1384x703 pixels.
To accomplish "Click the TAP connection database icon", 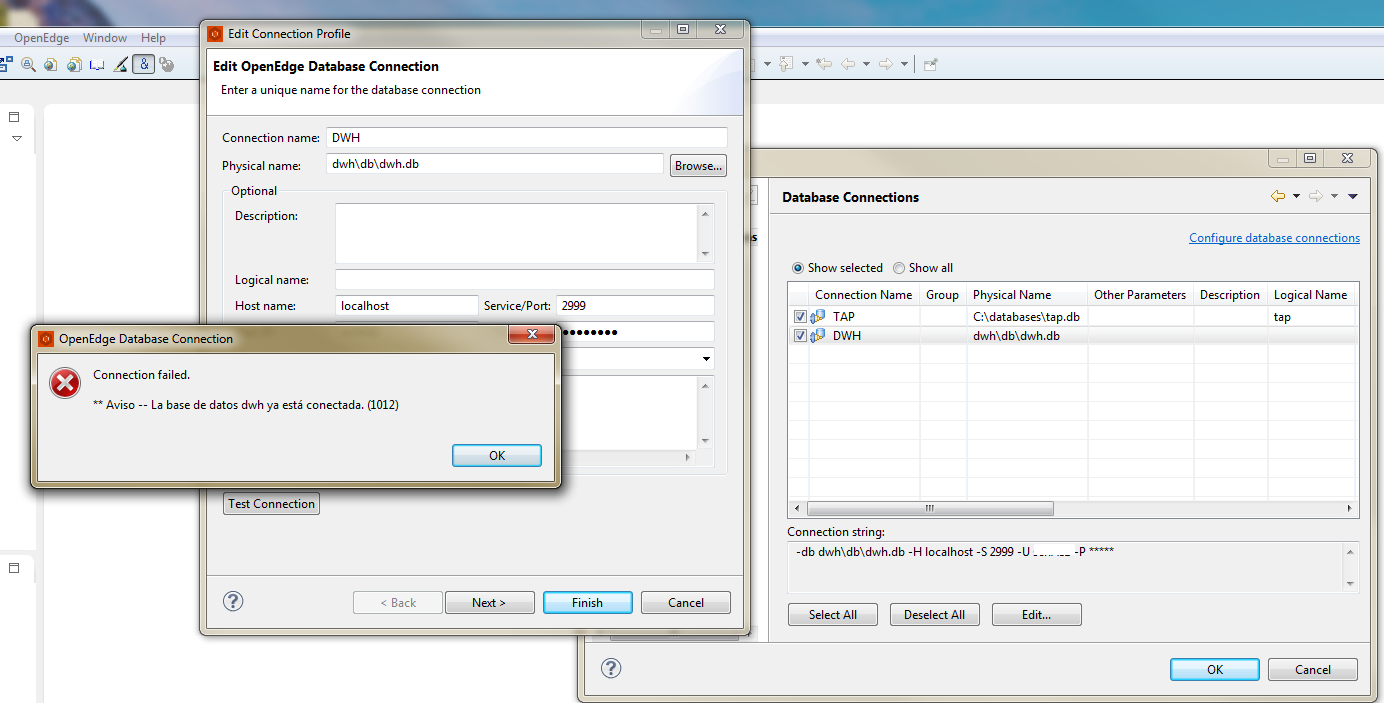I will click(x=818, y=317).
